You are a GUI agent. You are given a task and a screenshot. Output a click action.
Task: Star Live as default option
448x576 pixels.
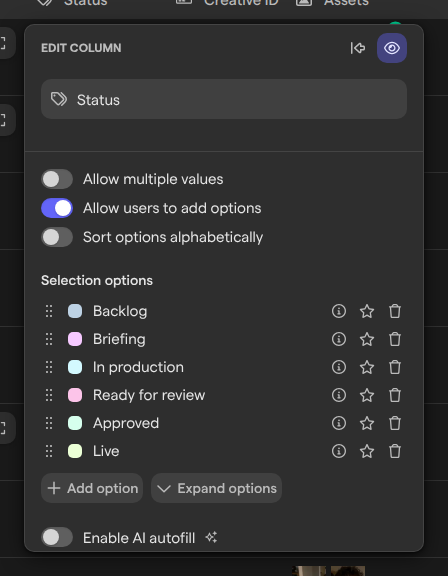click(367, 451)
